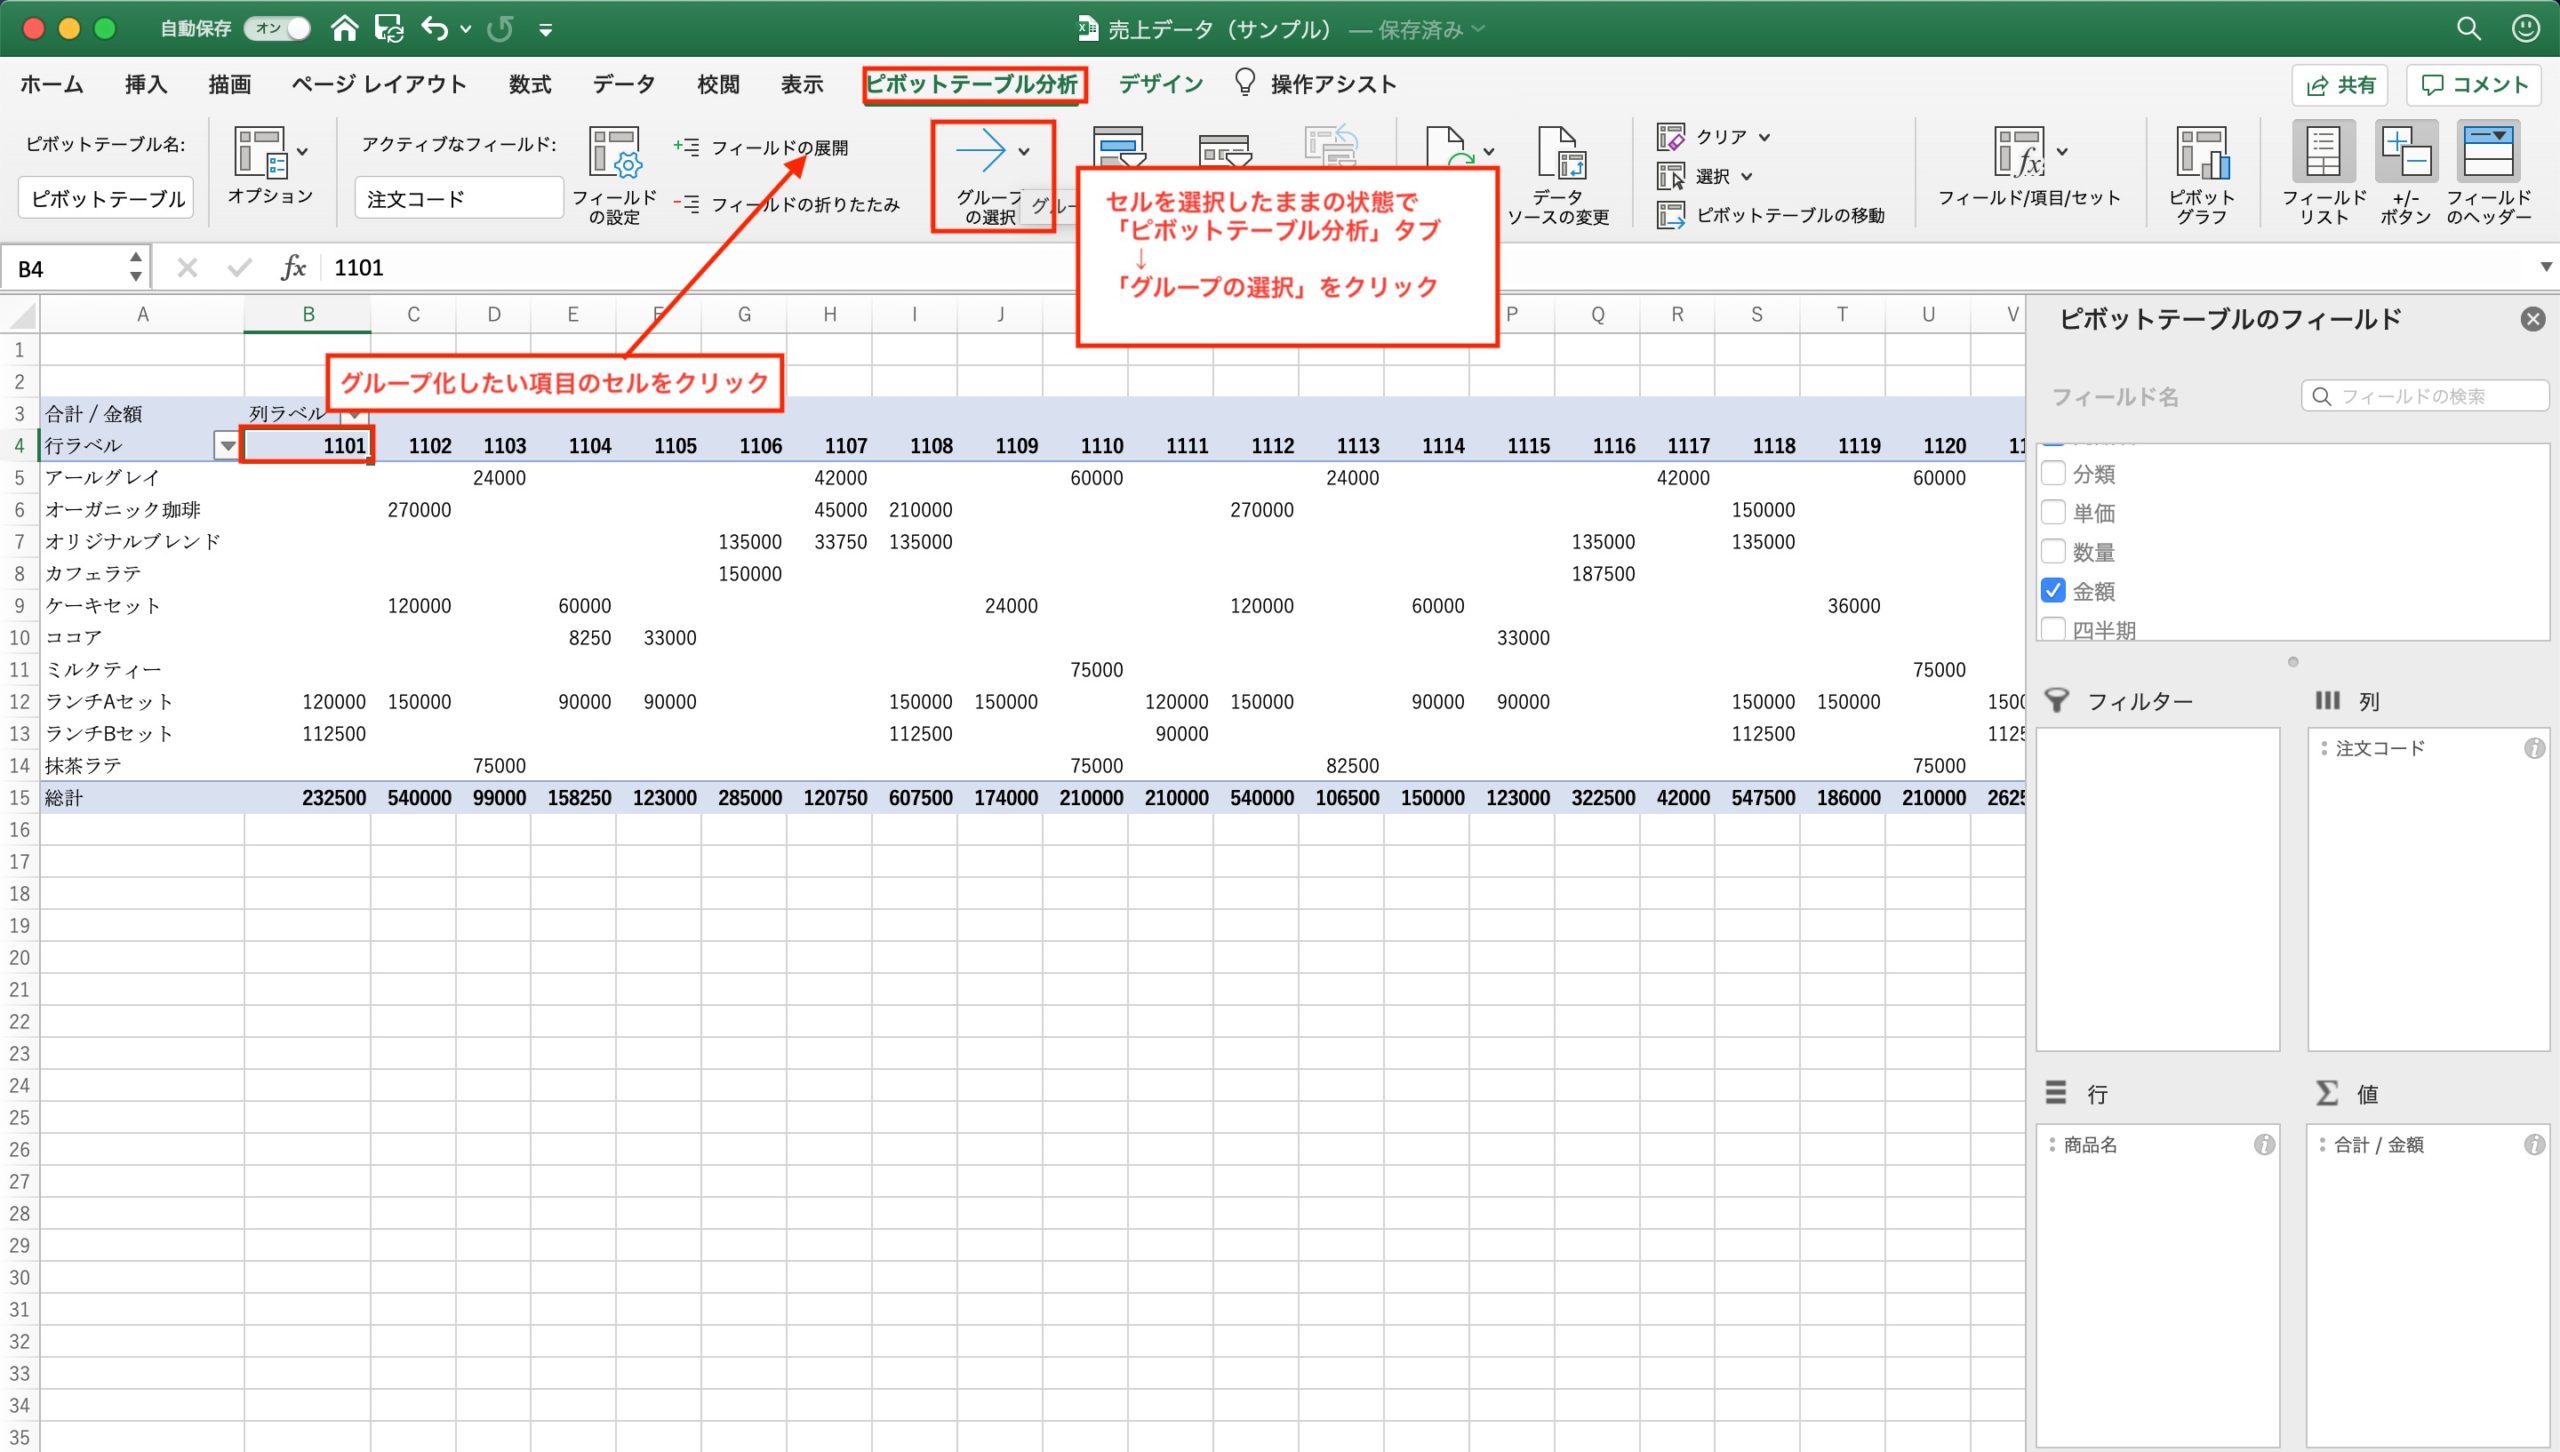Toggle the AutoSave (自動保存) switch
Viewport: 2560px width, 1452px height.
coord(279,28)
